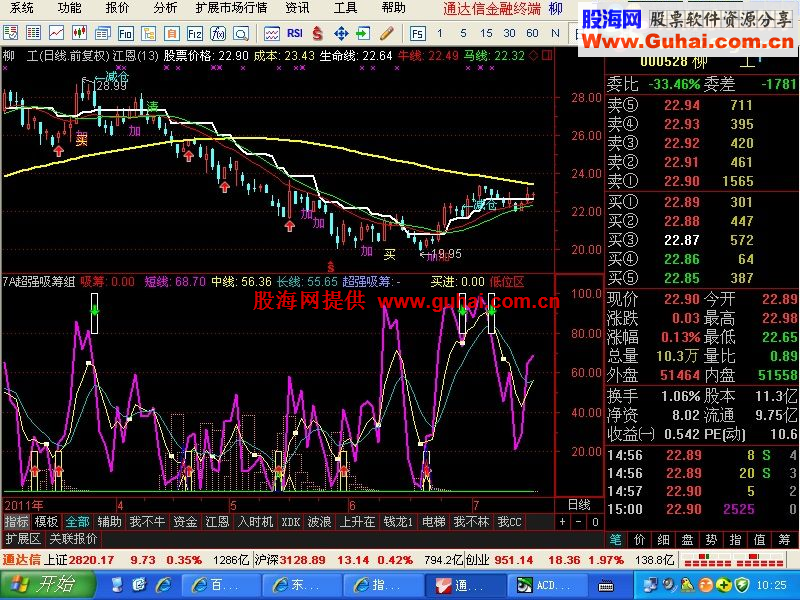Click the red S icon in toolbar
The width and height of the screenshot is (800, 600).
coord(317,33)
